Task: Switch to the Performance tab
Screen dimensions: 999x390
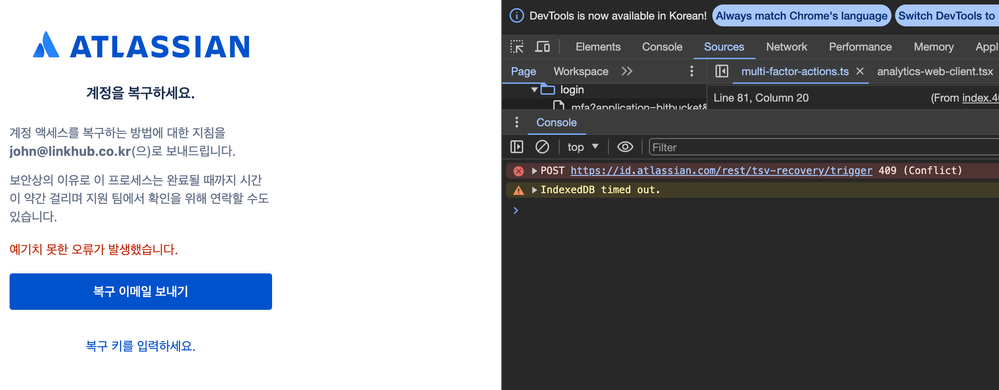Action: (x=860, y=47)
